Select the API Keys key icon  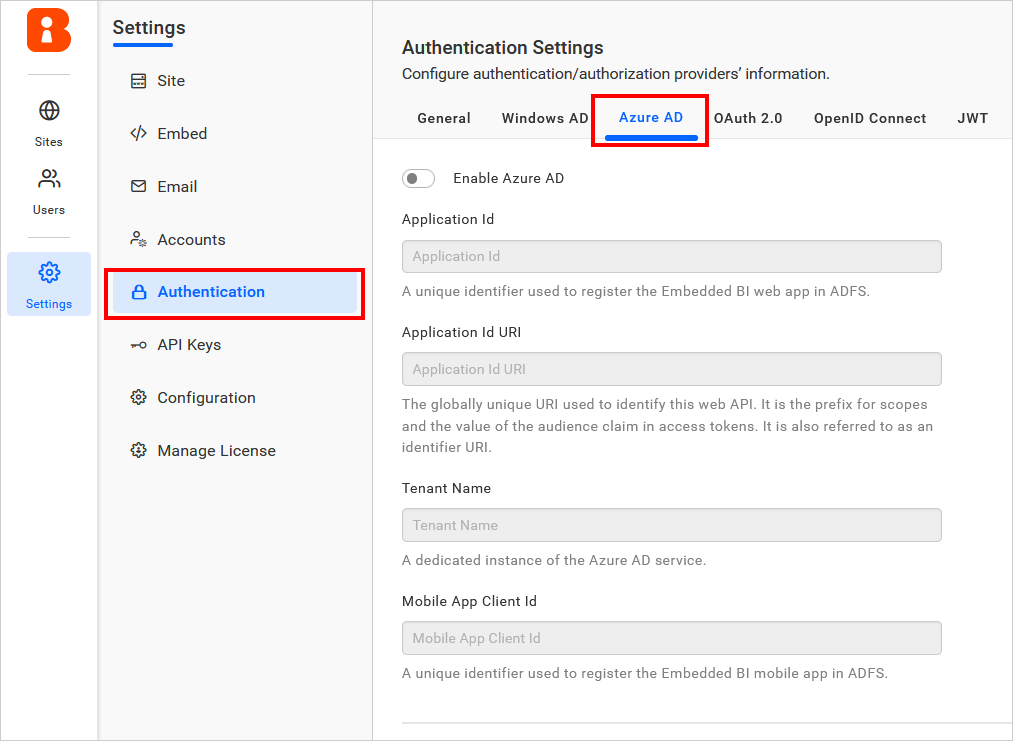[x=137, y=345]
